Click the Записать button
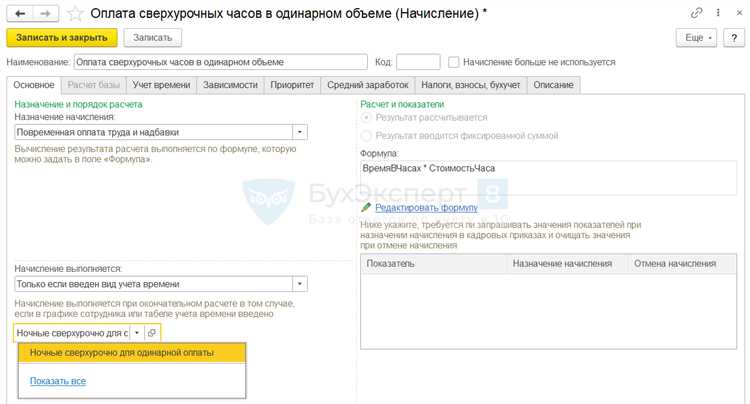This screenshot has height=404, width=750. click(x=153, y=38)
